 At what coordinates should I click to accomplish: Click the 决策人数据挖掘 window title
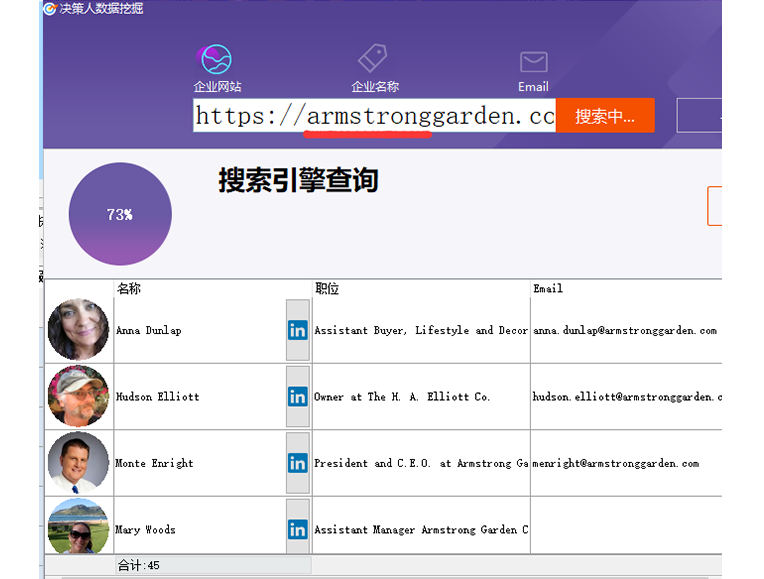[x=101, y=9]
